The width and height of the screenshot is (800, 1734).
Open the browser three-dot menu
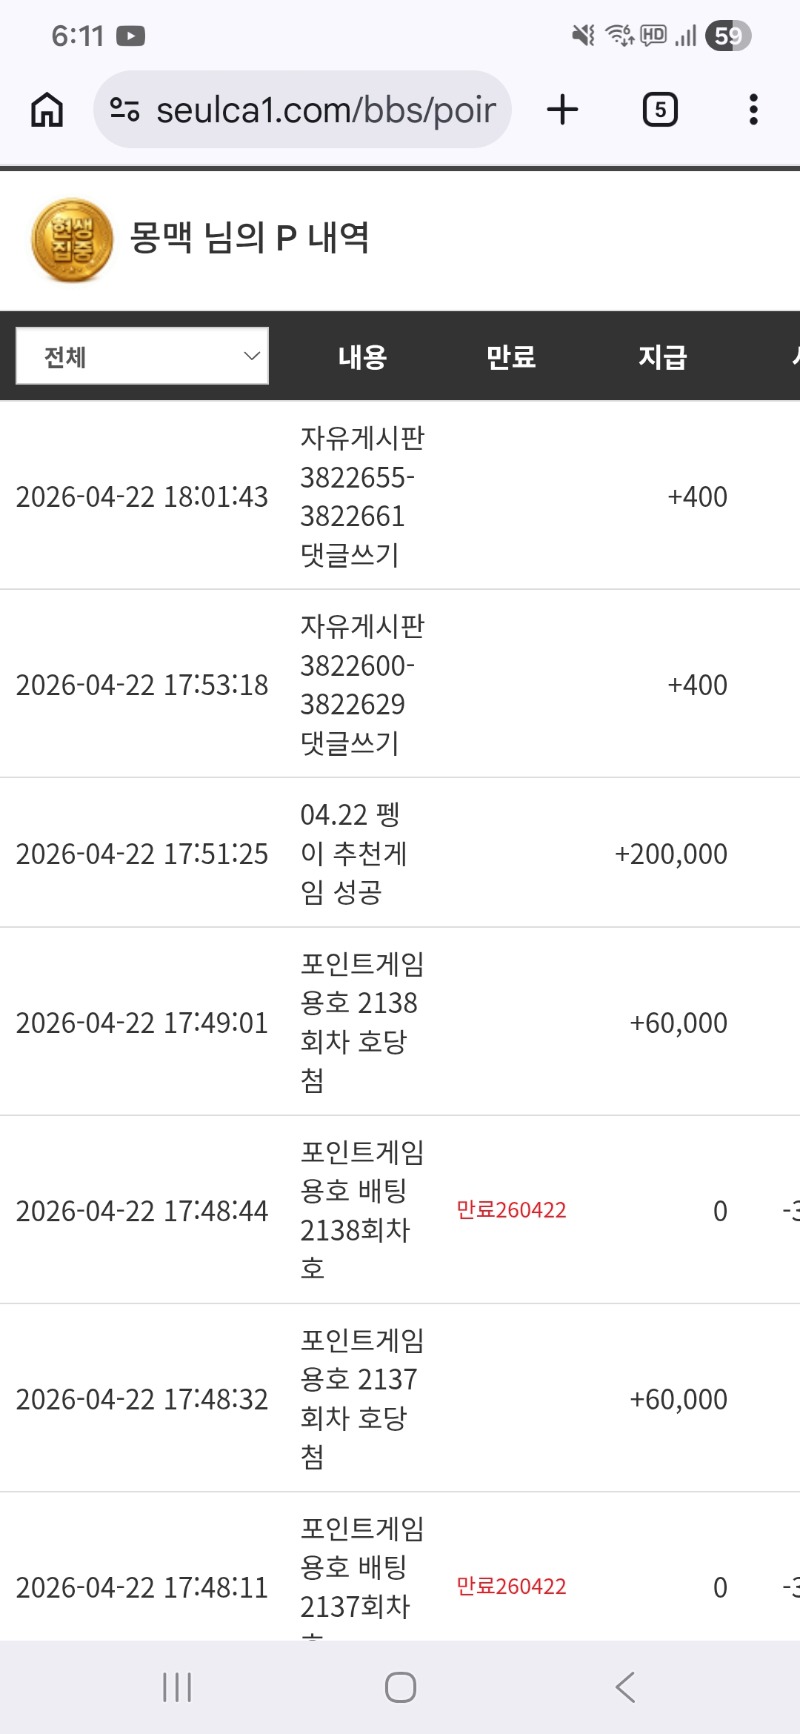pyautogui.click(x=753, y=110)
